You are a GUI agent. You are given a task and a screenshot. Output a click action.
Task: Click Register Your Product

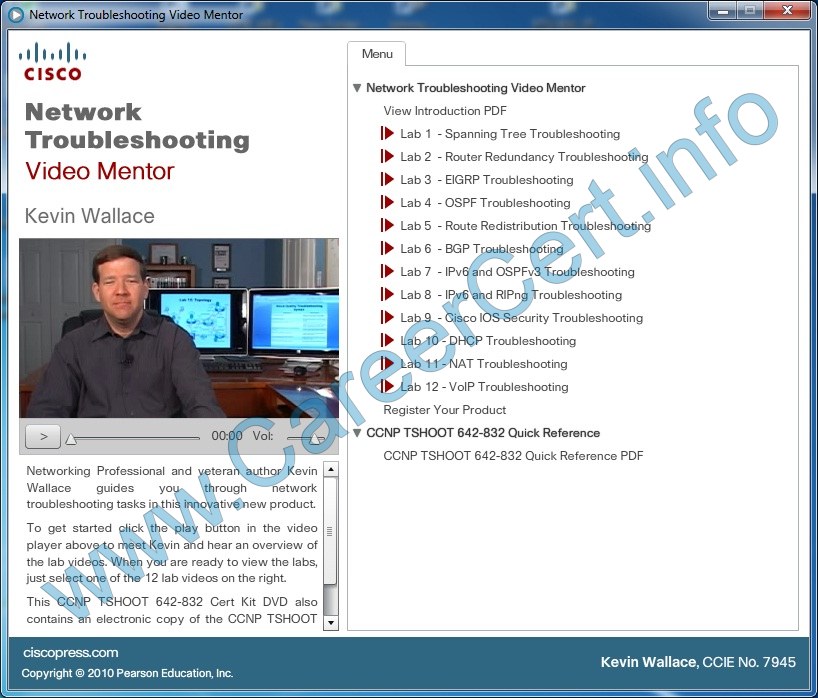pyautogui.click(x=443, y=410)
